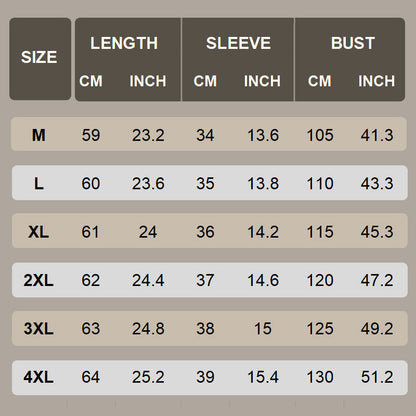Viewport: 416px width, 416px height.
Task: Select the 3XL size row label
Action: tap(39, 329)
